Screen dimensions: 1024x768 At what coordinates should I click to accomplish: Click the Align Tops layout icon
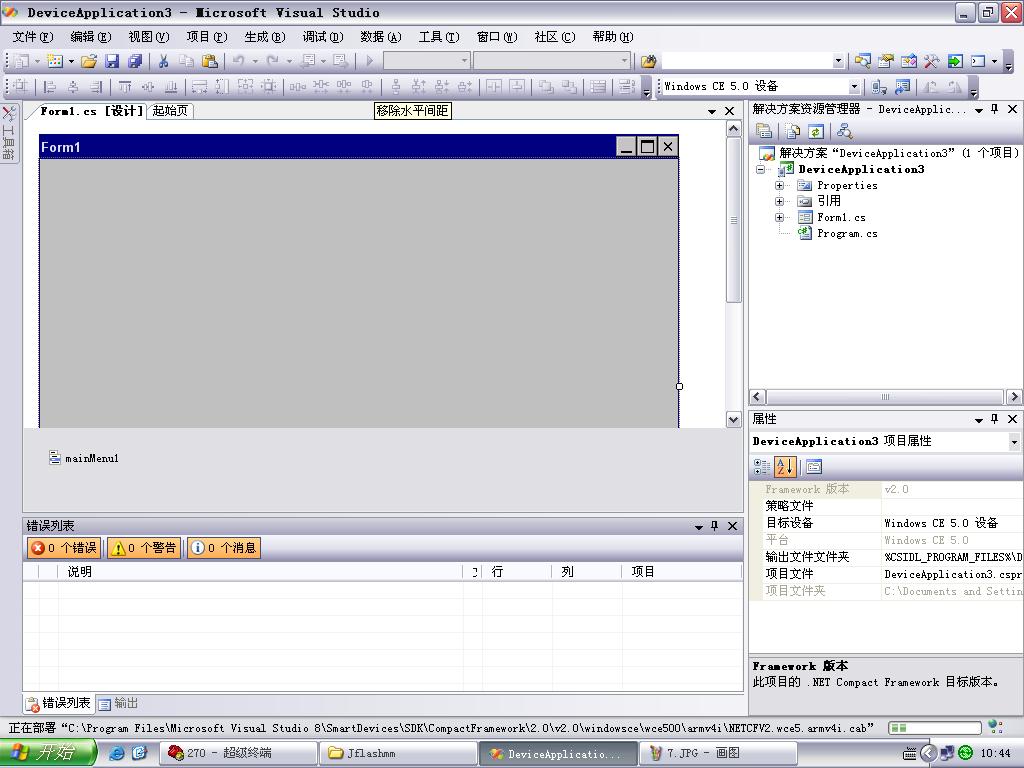coord(125,86)
